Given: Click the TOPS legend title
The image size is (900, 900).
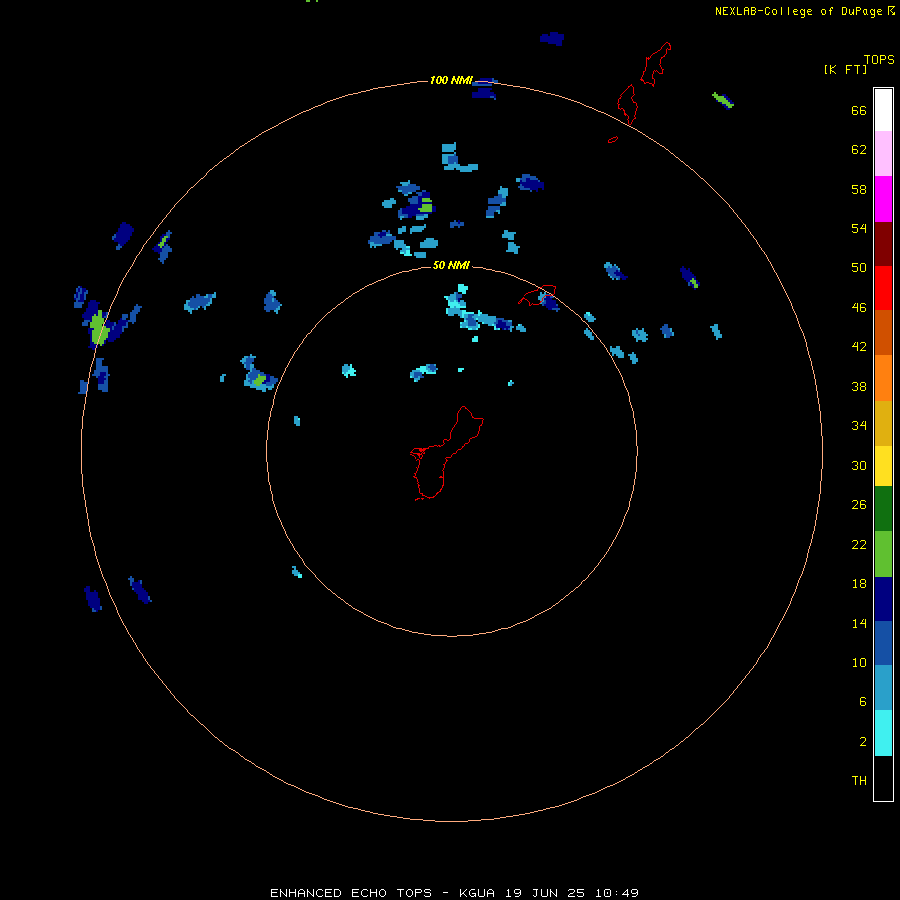Looking at the screenshot, I should 879,59.
